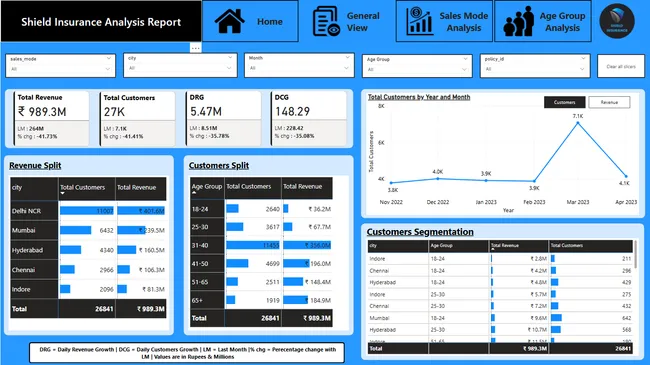This screenshot has height=365, width=650.
Task: Click the Age Group Analysis people icon
Action: [x=519, y=21]
